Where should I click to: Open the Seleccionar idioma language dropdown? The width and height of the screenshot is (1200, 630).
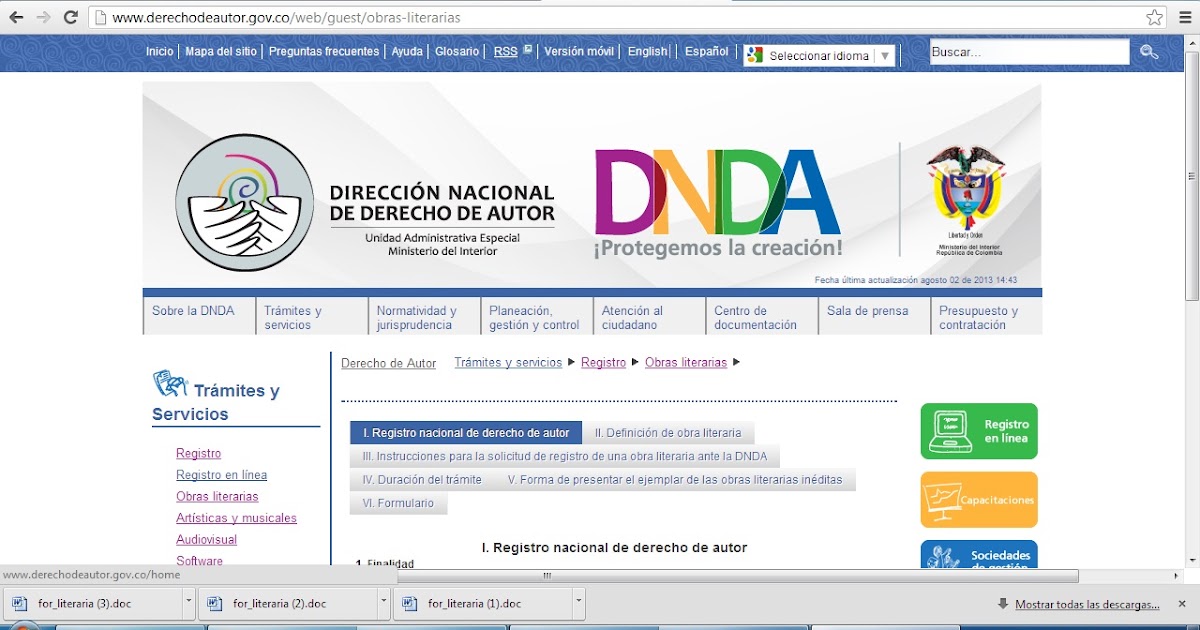coord(820,56)
